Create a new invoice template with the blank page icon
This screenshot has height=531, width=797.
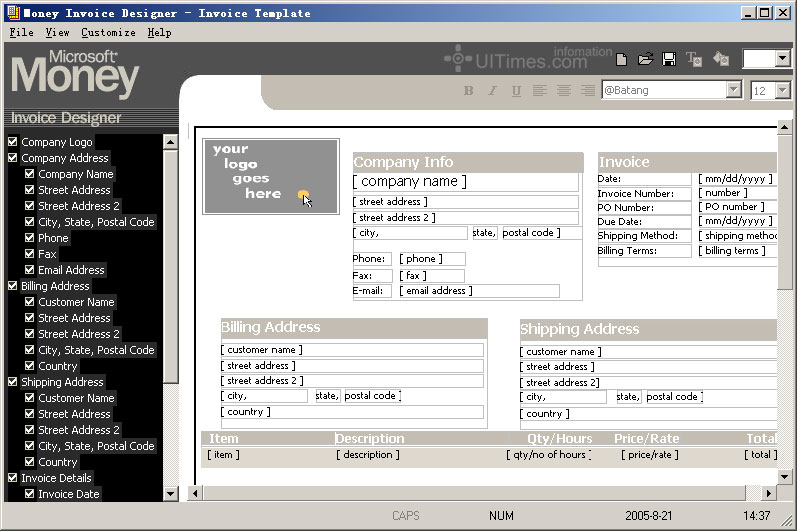621,59
